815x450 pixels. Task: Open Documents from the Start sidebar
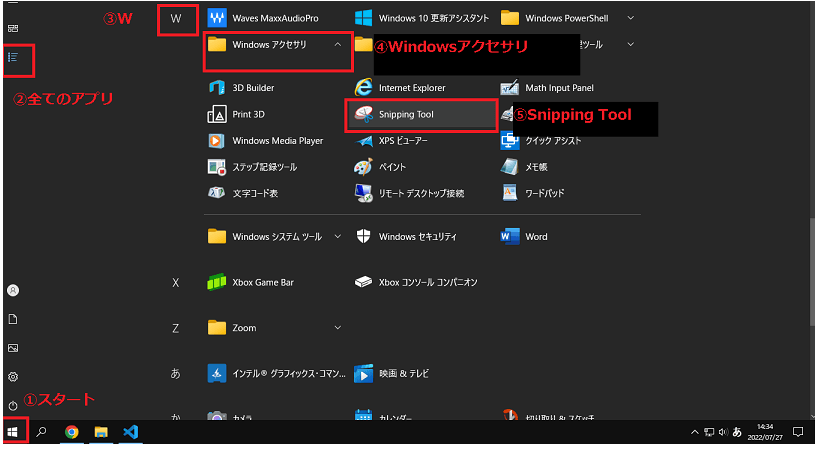click(x=13, y=319)
